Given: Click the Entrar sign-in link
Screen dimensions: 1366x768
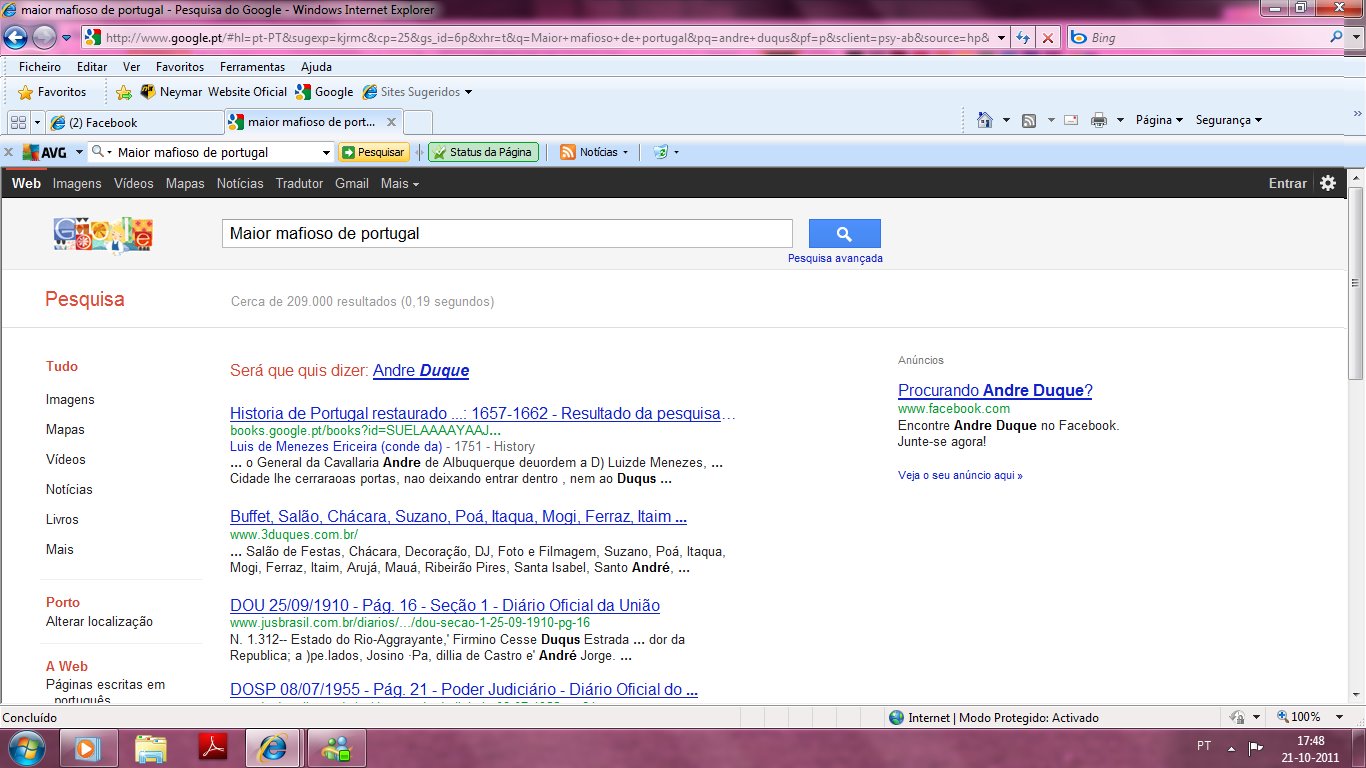Looking at the screenshot, I should pos(1287,183).
